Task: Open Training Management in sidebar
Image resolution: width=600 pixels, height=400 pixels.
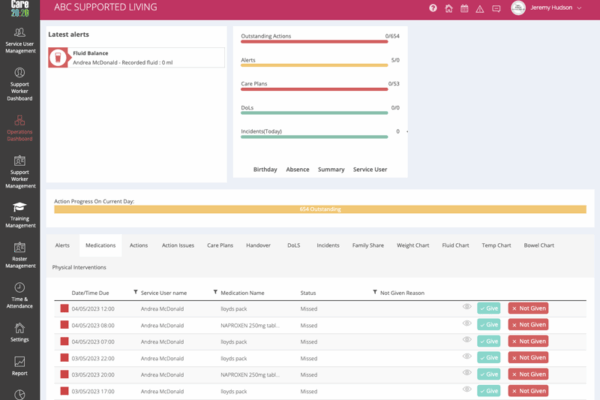Action: tap(20, 216)
